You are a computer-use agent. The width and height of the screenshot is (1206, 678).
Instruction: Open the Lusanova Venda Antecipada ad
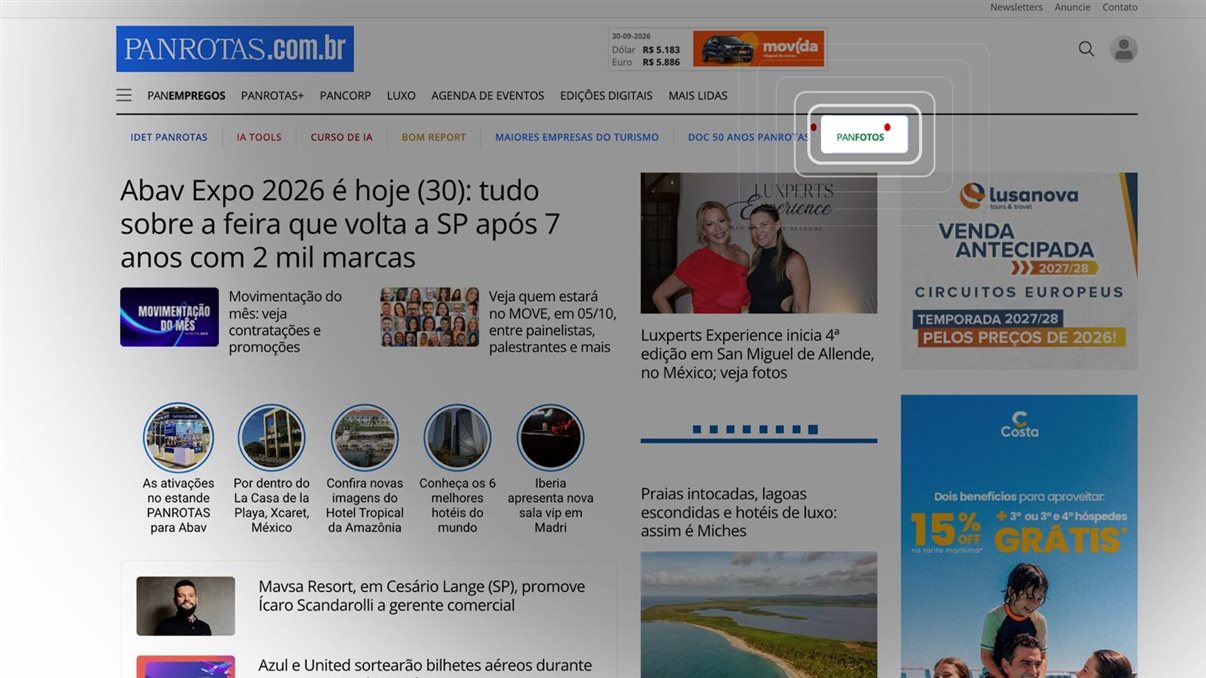click(1019, 271)
